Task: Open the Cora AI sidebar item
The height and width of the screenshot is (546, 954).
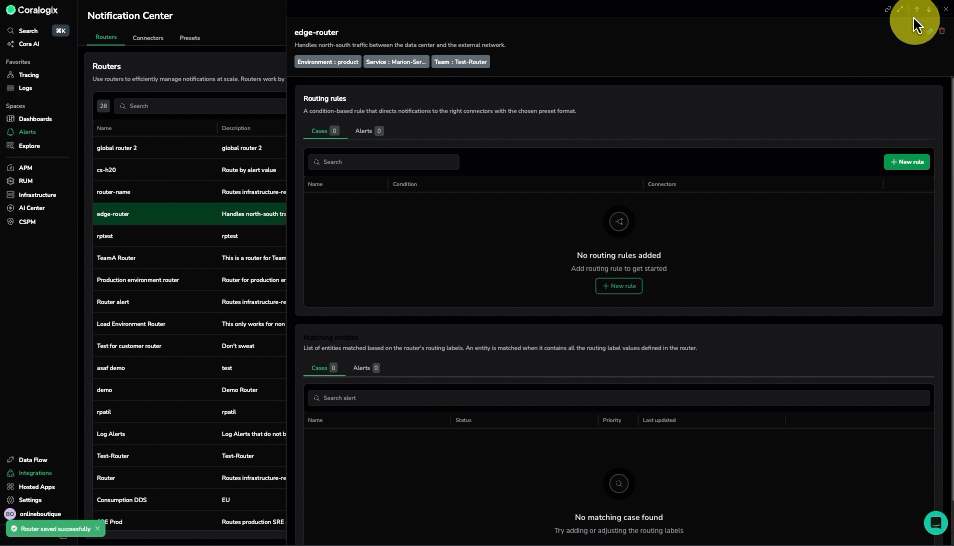Action: tap(29, 44)
